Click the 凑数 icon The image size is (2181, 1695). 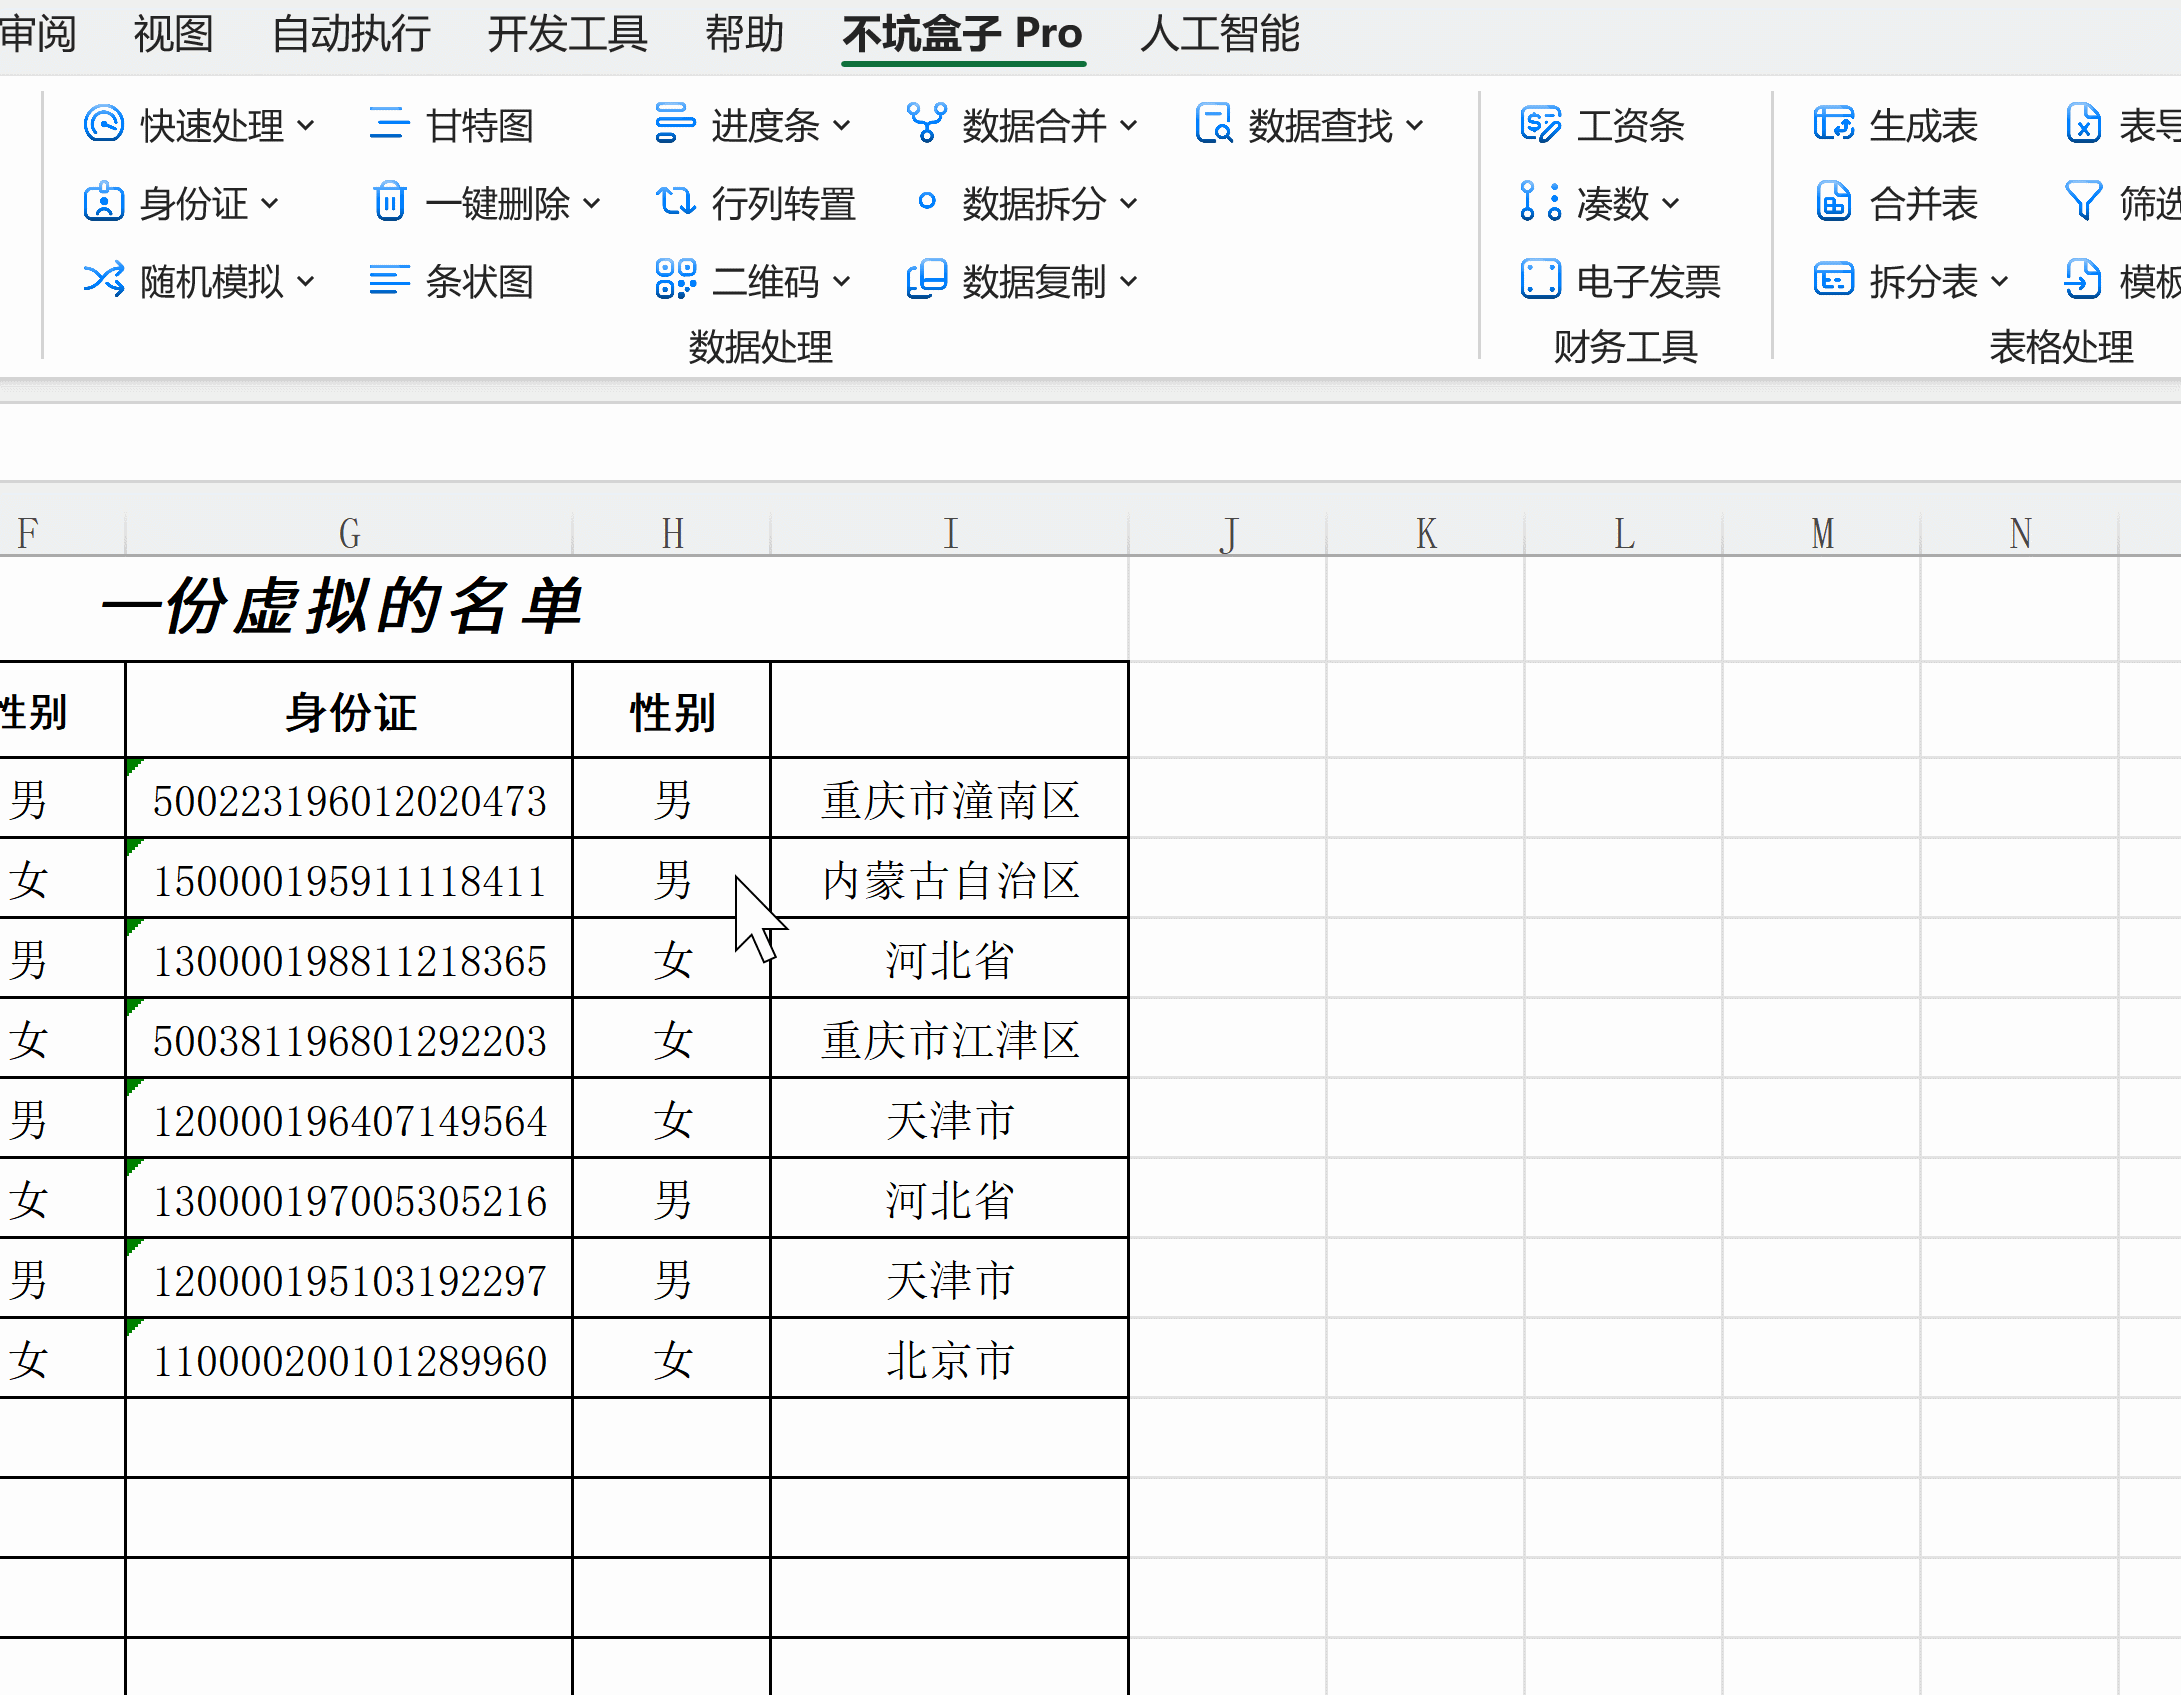(x=1540, y=203)
